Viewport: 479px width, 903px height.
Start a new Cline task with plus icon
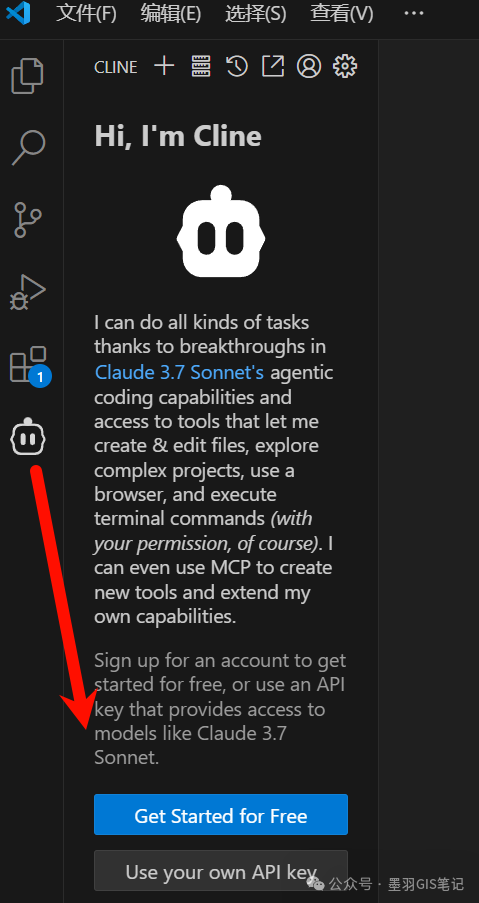[164, 66]
